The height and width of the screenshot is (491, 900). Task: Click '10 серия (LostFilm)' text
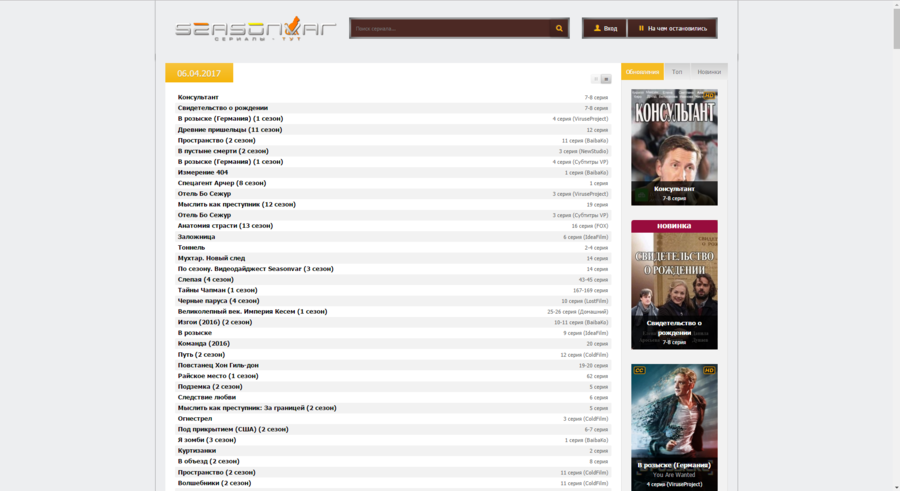coord(584,301)
